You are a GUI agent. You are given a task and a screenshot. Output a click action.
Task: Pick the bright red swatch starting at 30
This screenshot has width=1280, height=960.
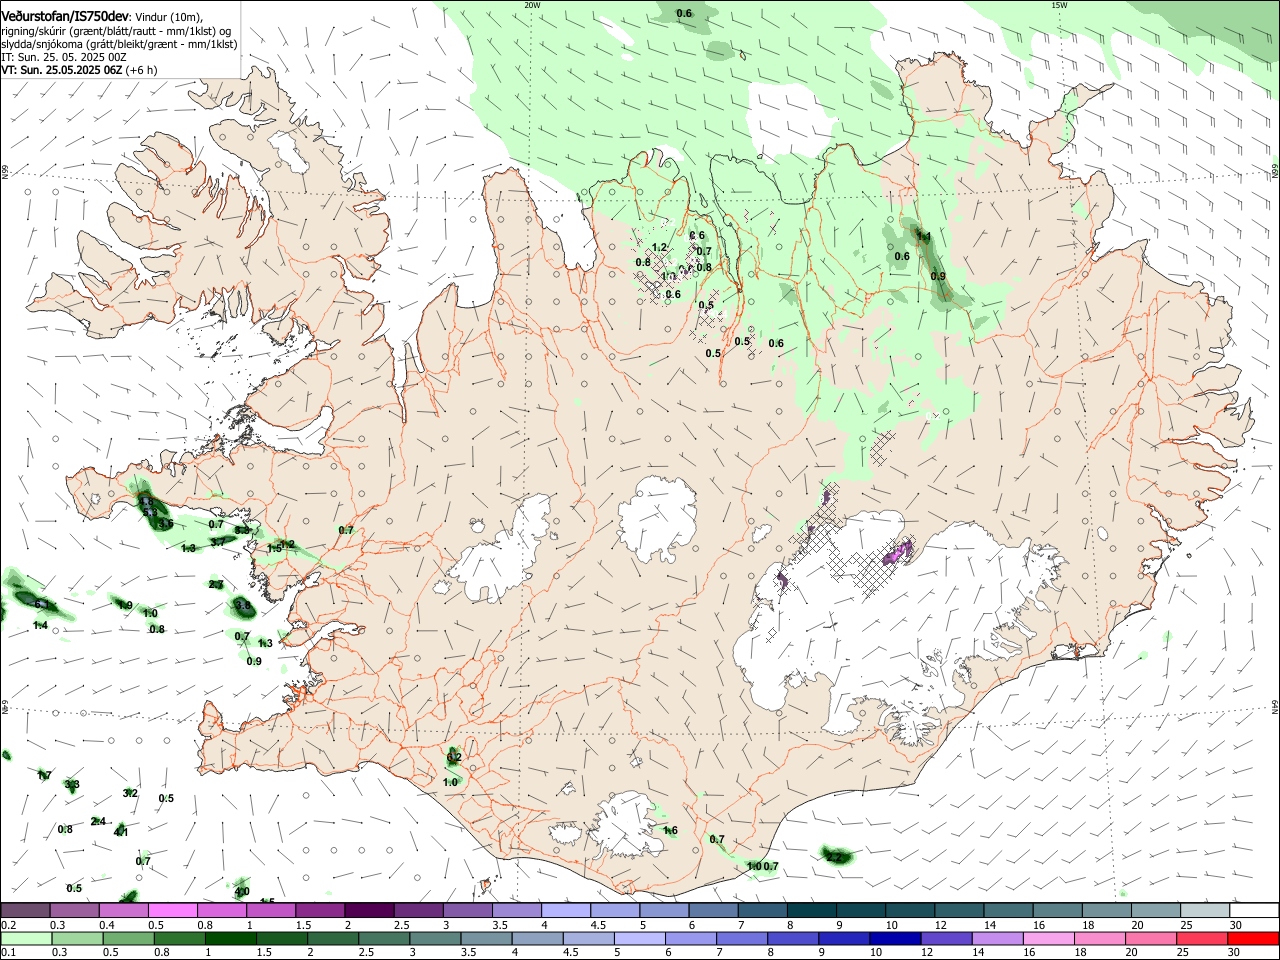tap(1253, 938)
